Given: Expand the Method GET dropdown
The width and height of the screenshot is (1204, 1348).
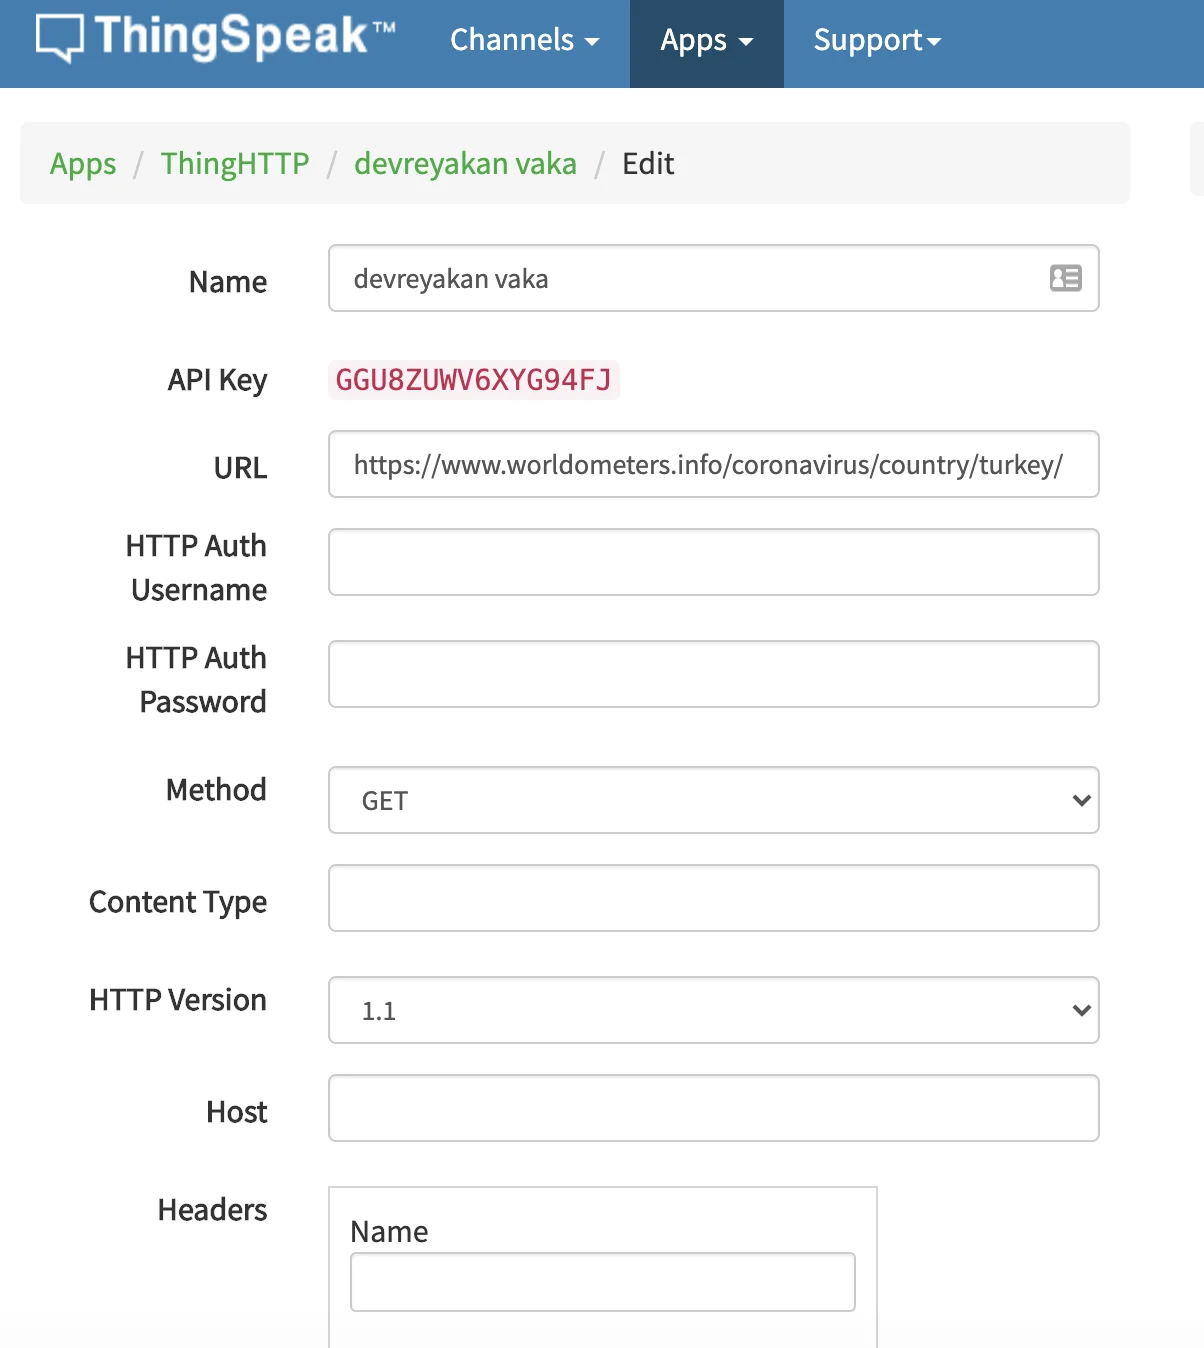Looking at the screenshot, I should (714, 800).
